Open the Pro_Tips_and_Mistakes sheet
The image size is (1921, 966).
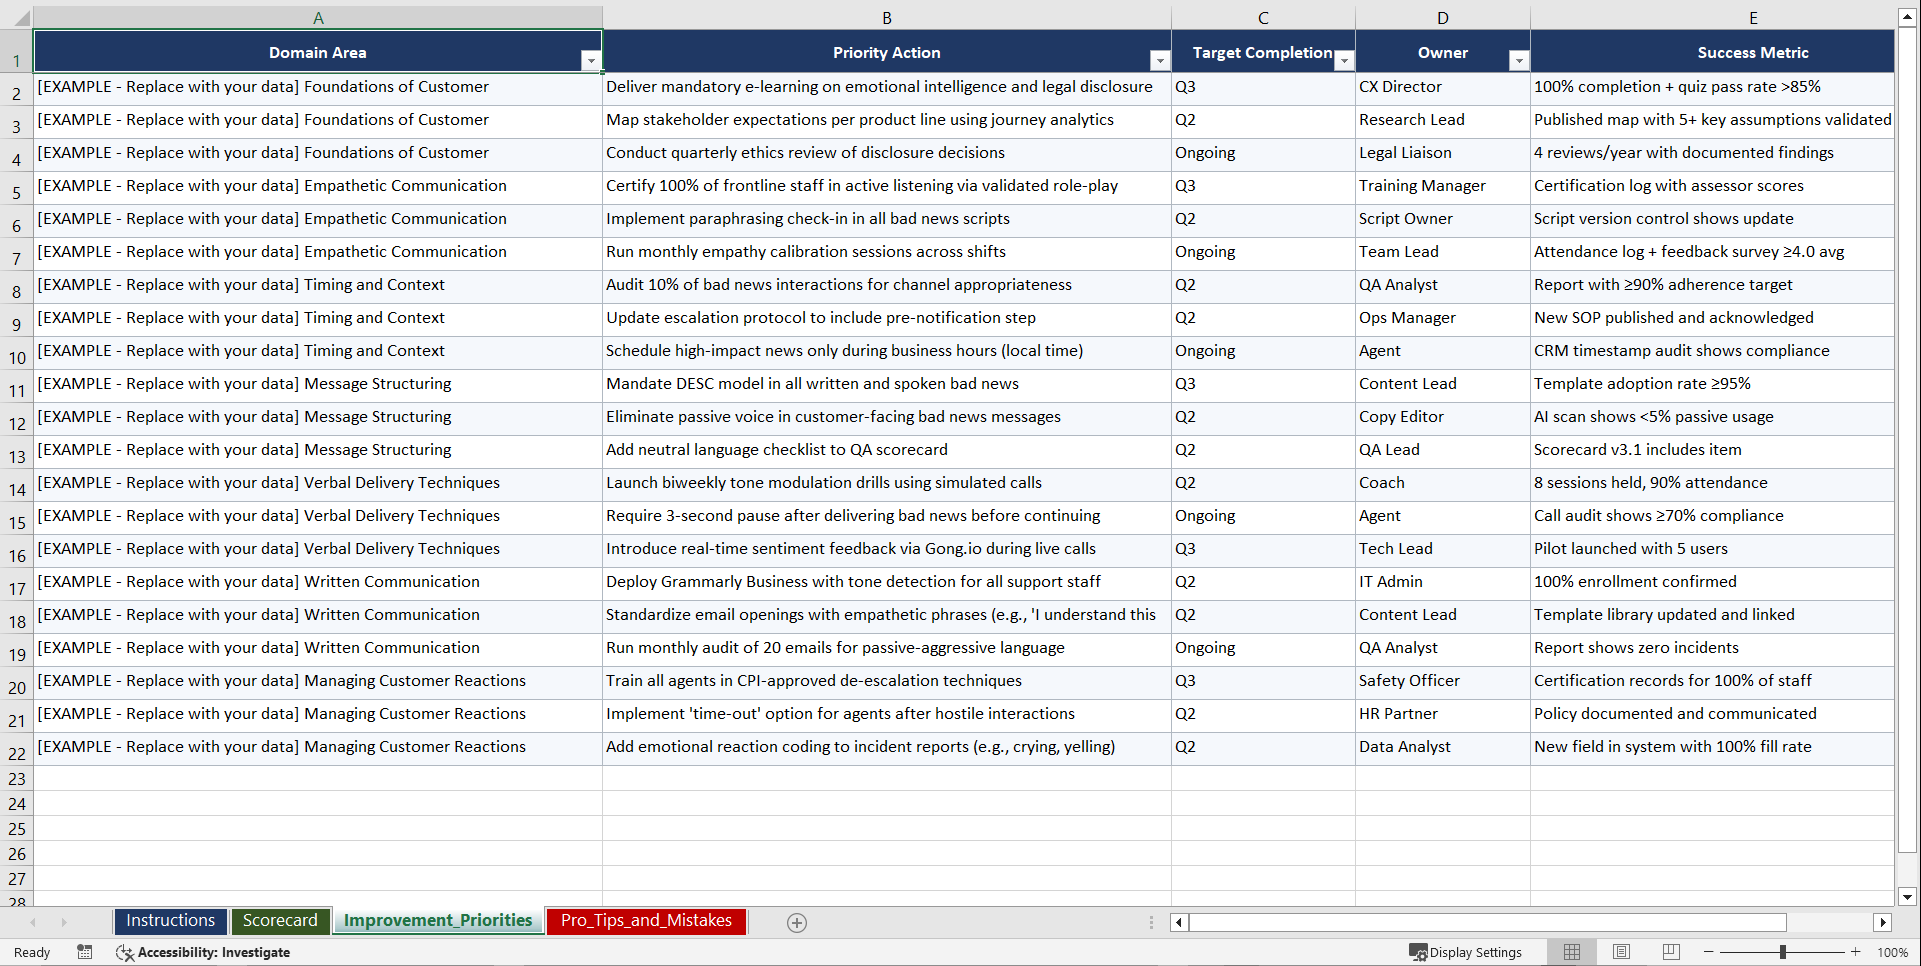coord(645,921)
